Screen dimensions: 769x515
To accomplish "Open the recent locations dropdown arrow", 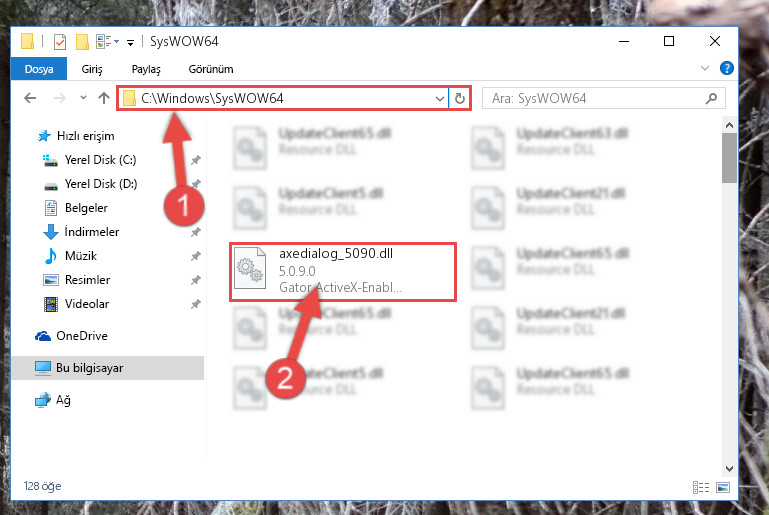I will click(83, 98).
